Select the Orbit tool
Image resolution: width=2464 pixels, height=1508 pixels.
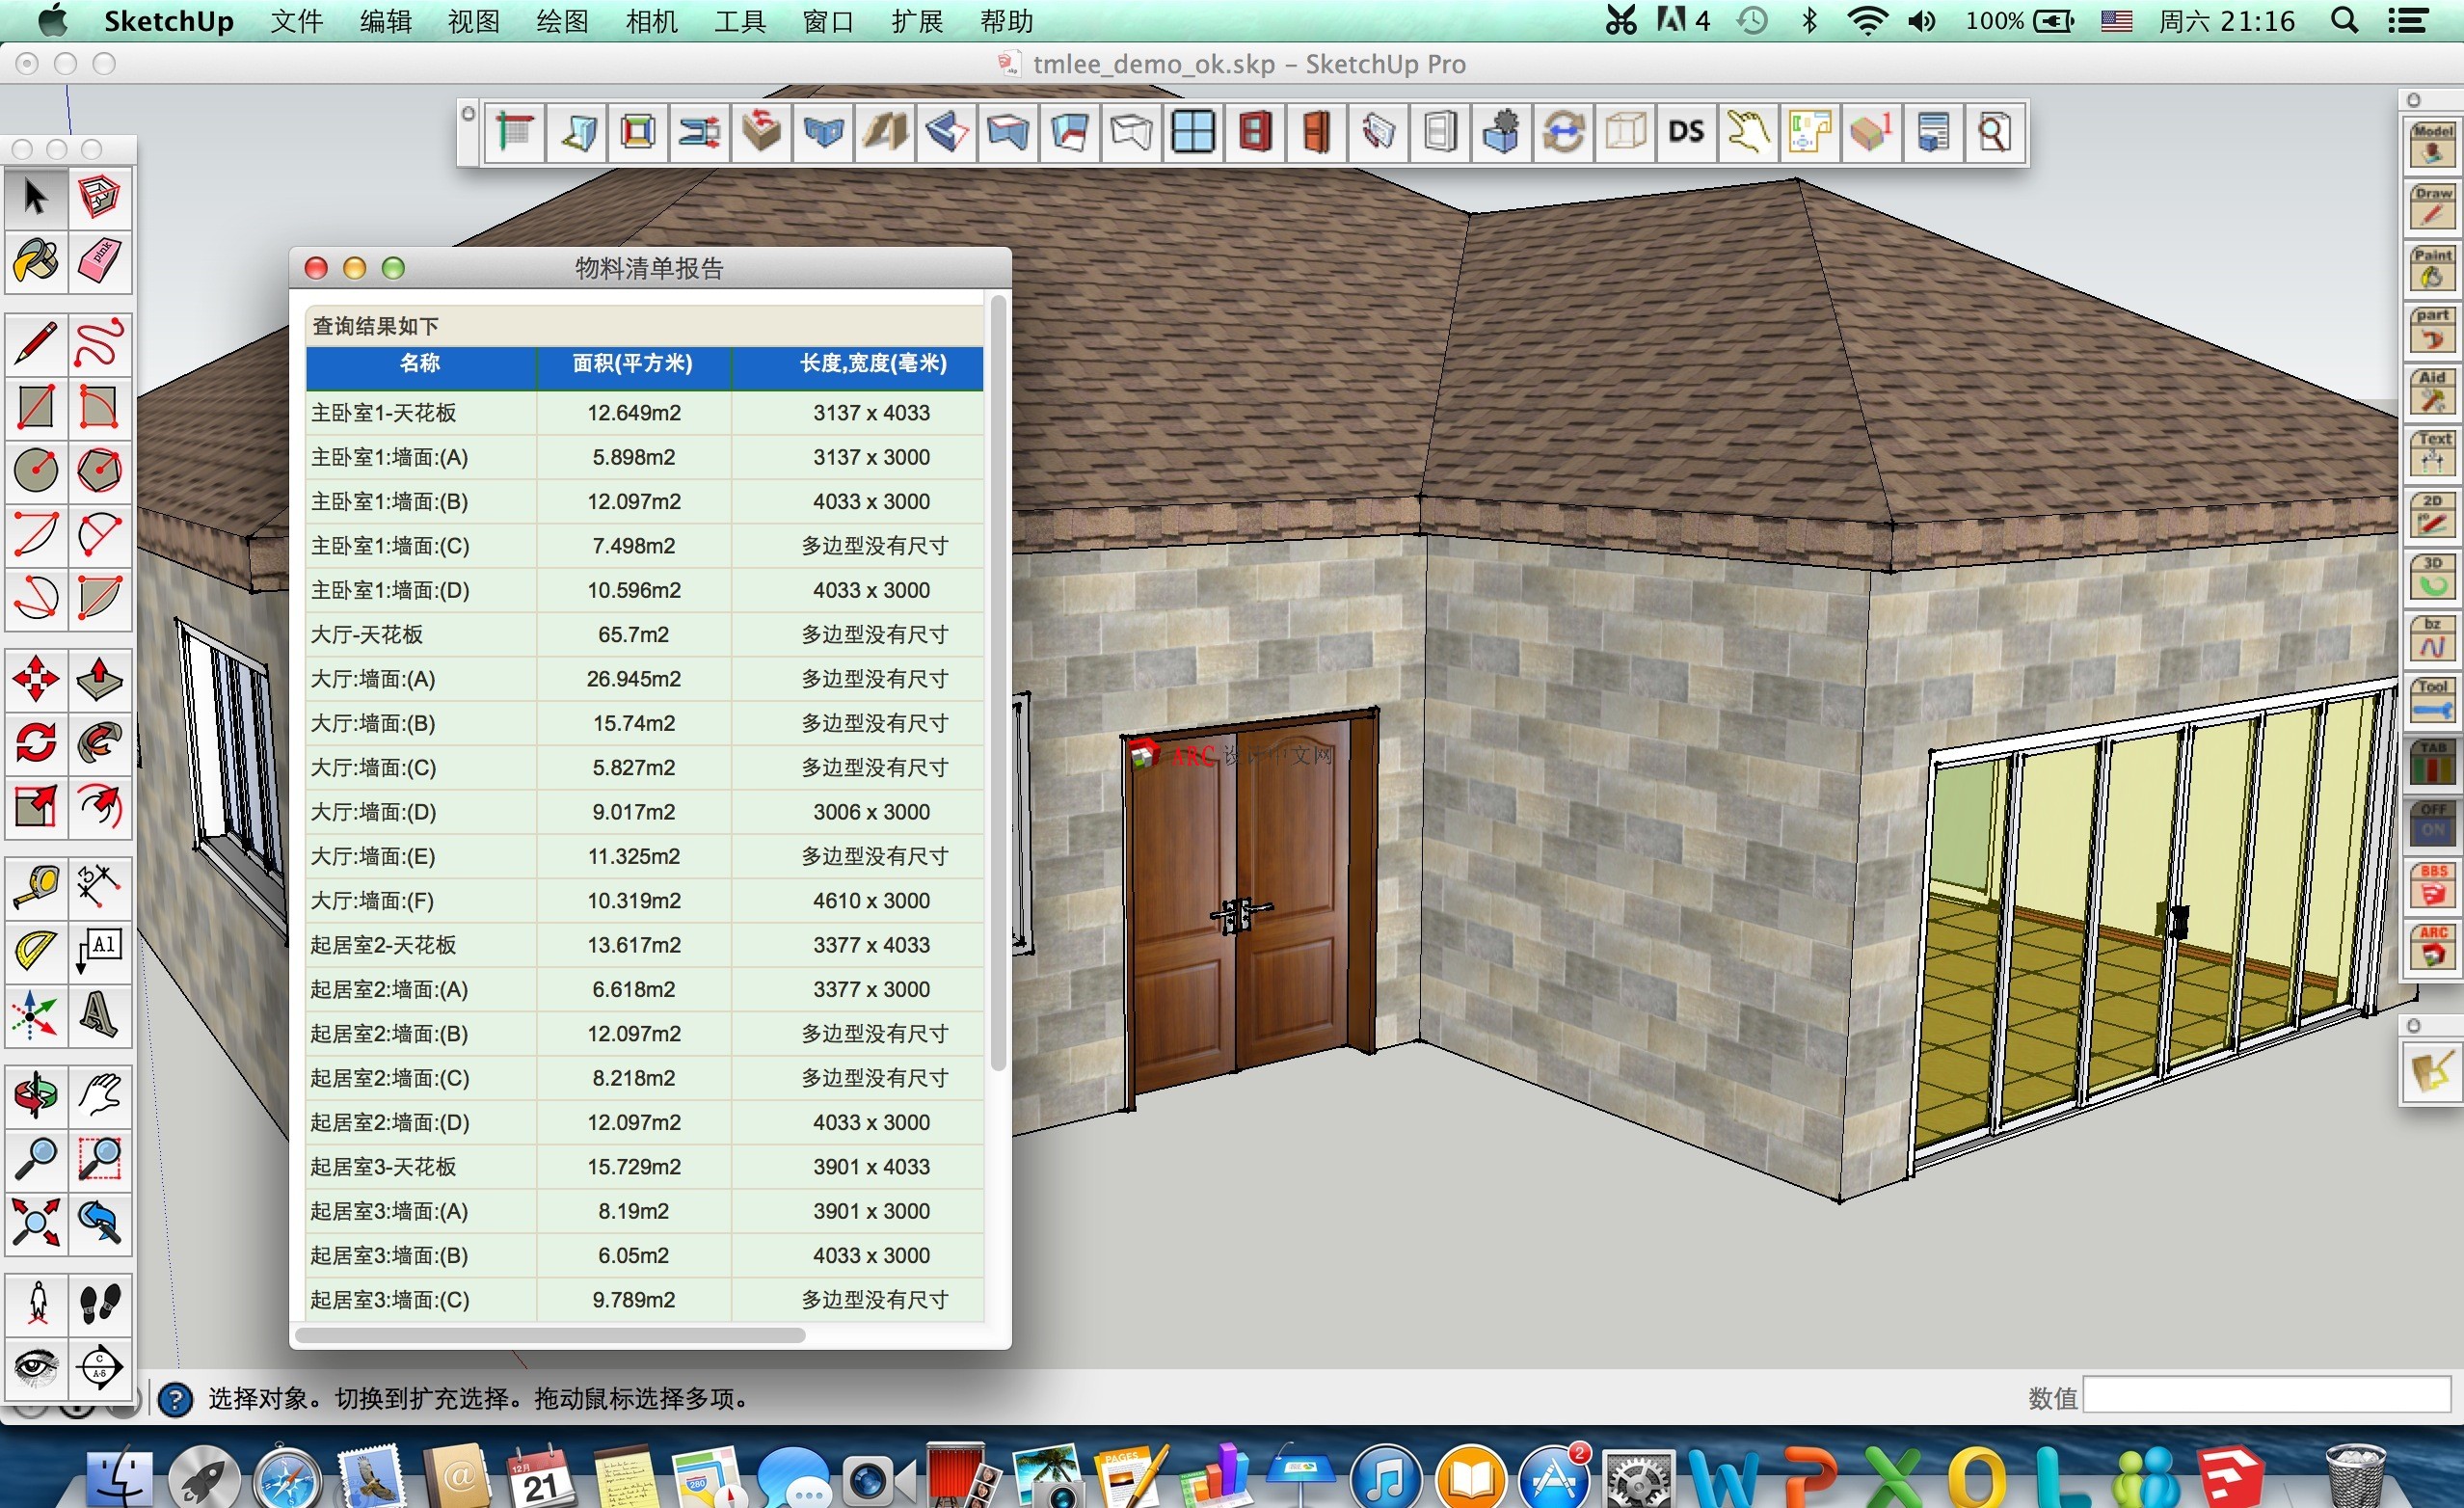click(x=36, y=1096)
